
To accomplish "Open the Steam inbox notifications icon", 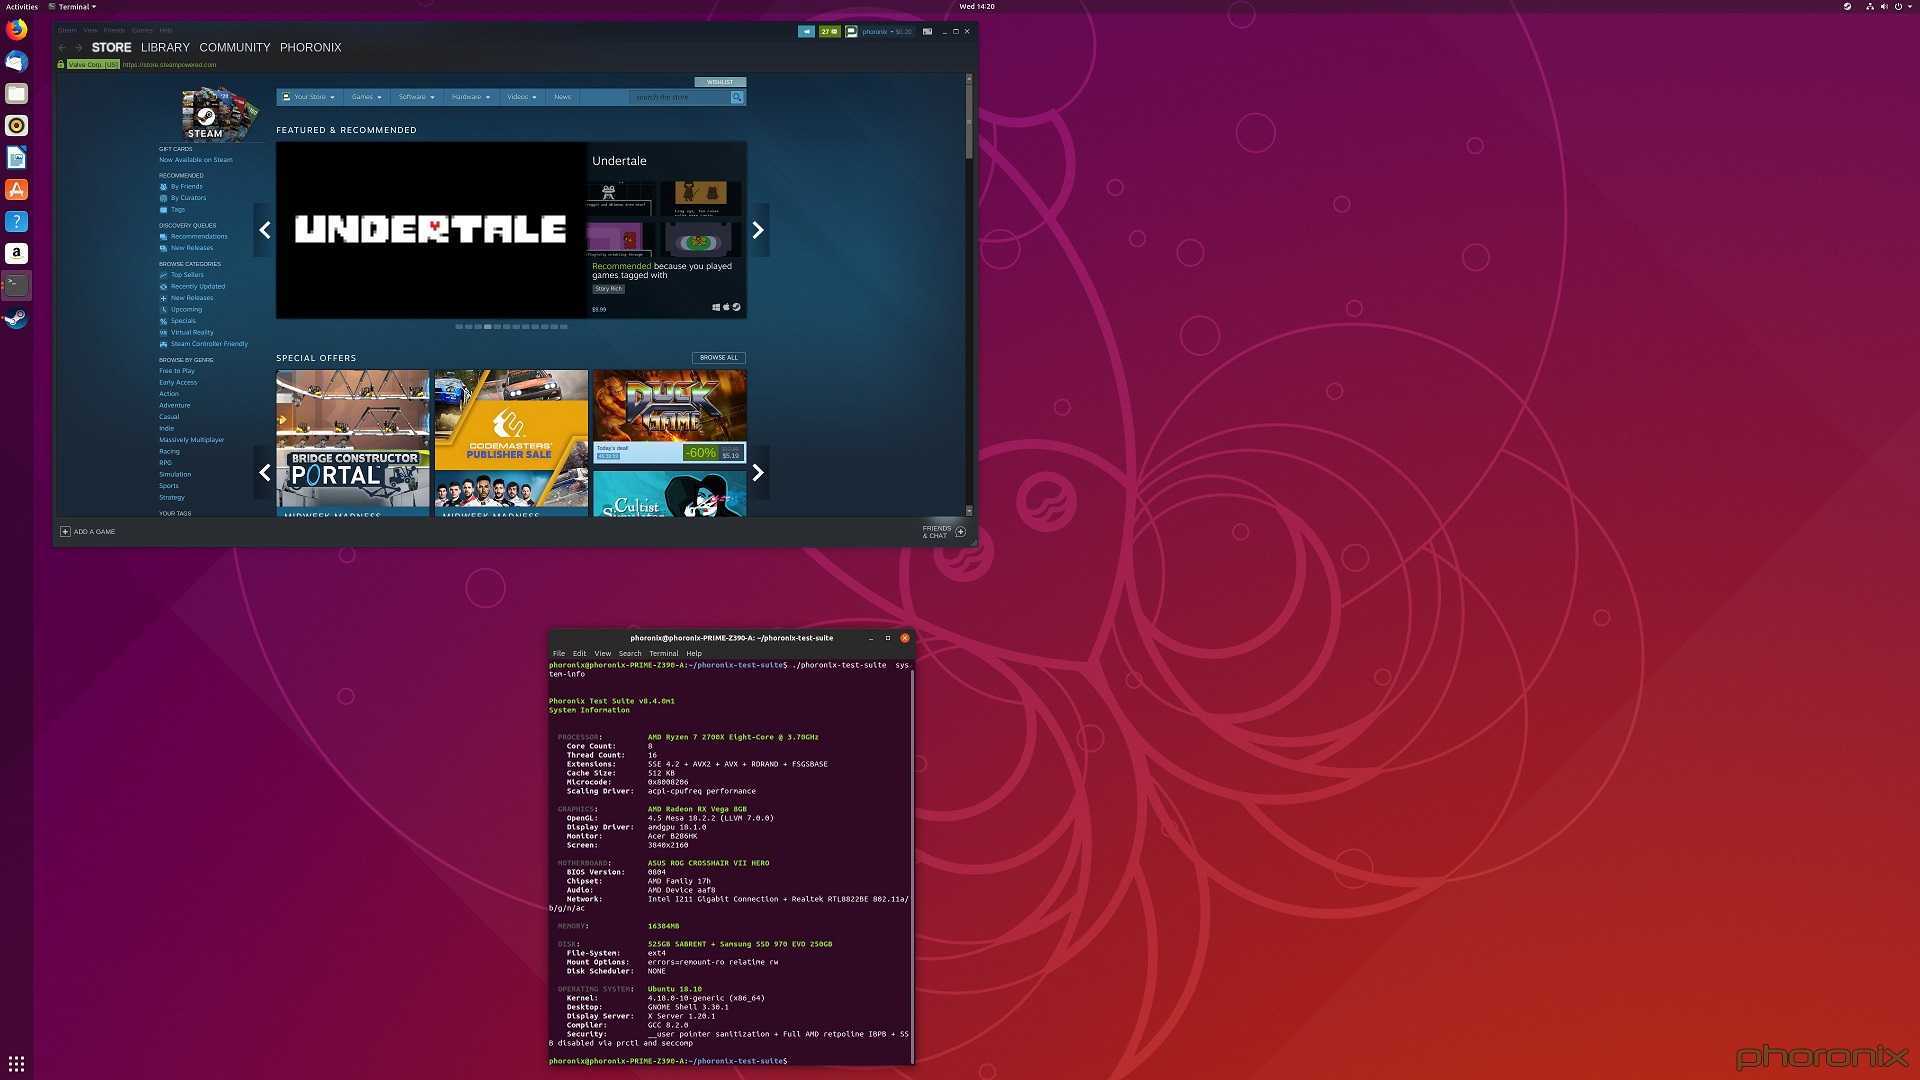I will (x=829, y=31).
